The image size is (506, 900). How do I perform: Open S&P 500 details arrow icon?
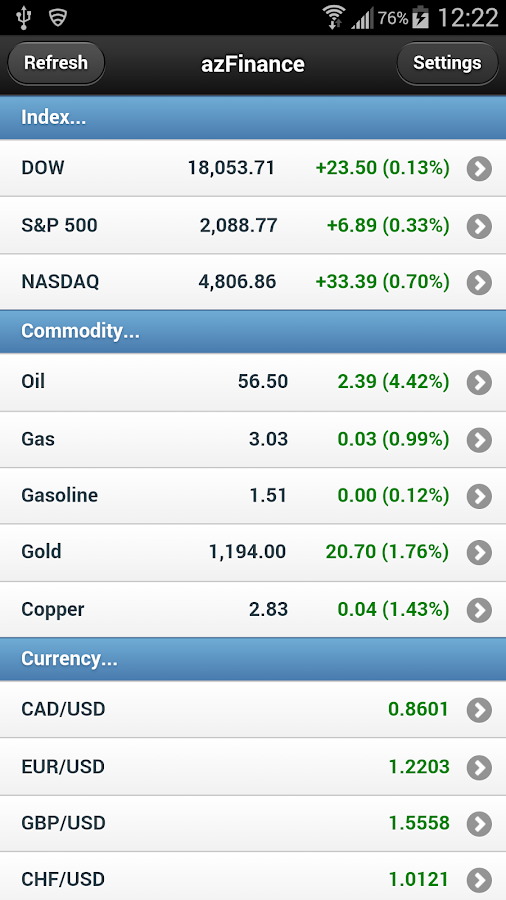[479, 226]
